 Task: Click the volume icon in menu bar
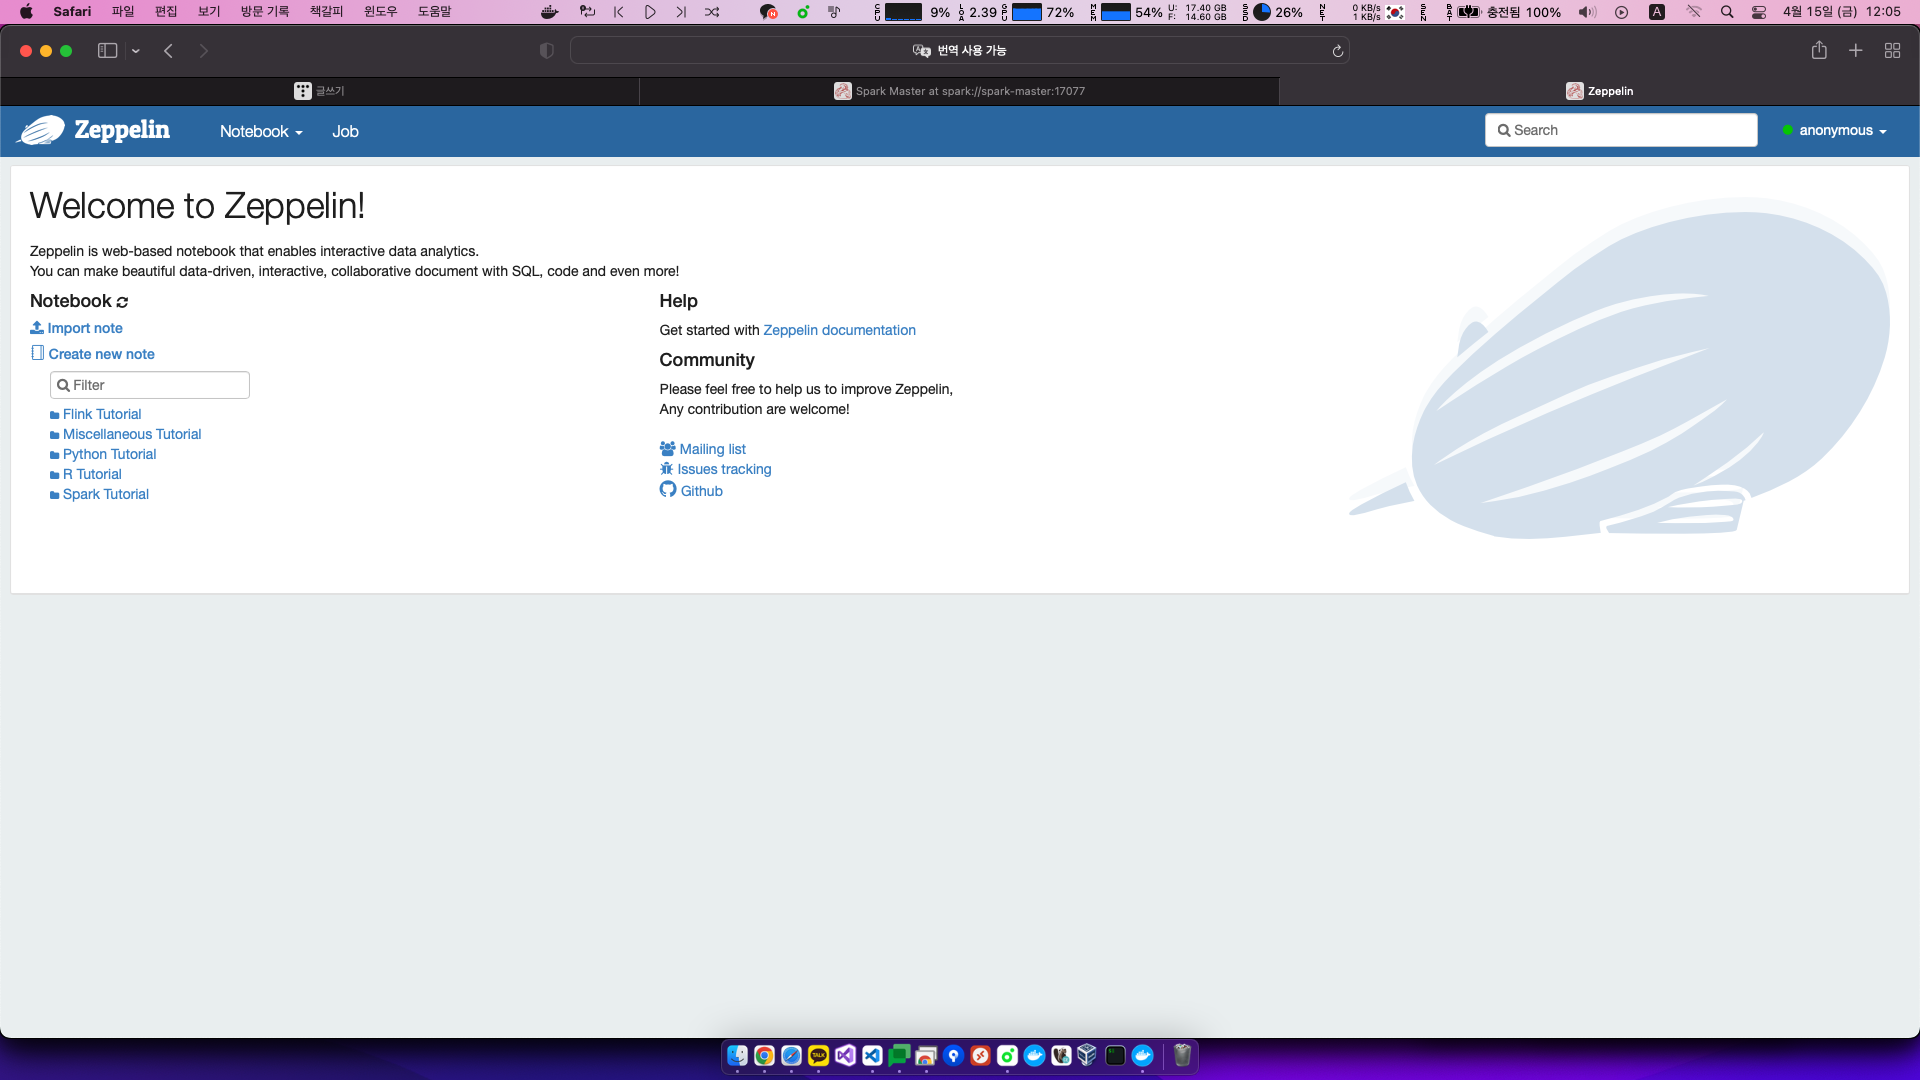[x=1587, y=12]
